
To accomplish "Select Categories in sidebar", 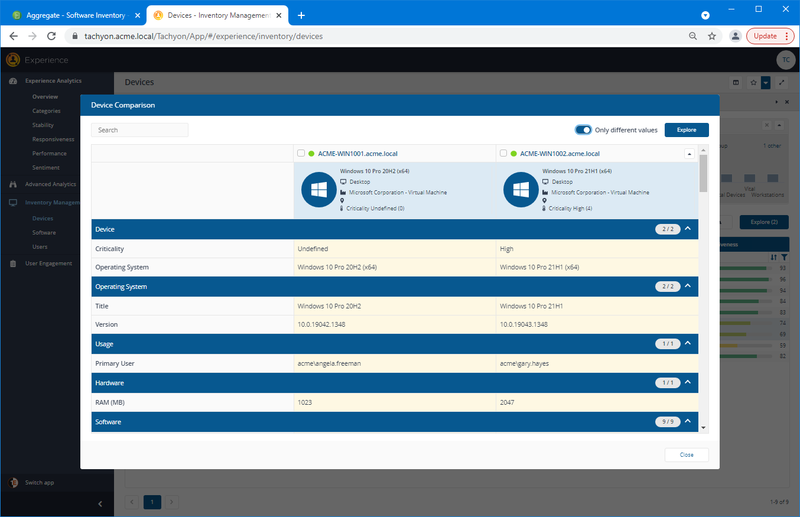I will click(46, 111).
